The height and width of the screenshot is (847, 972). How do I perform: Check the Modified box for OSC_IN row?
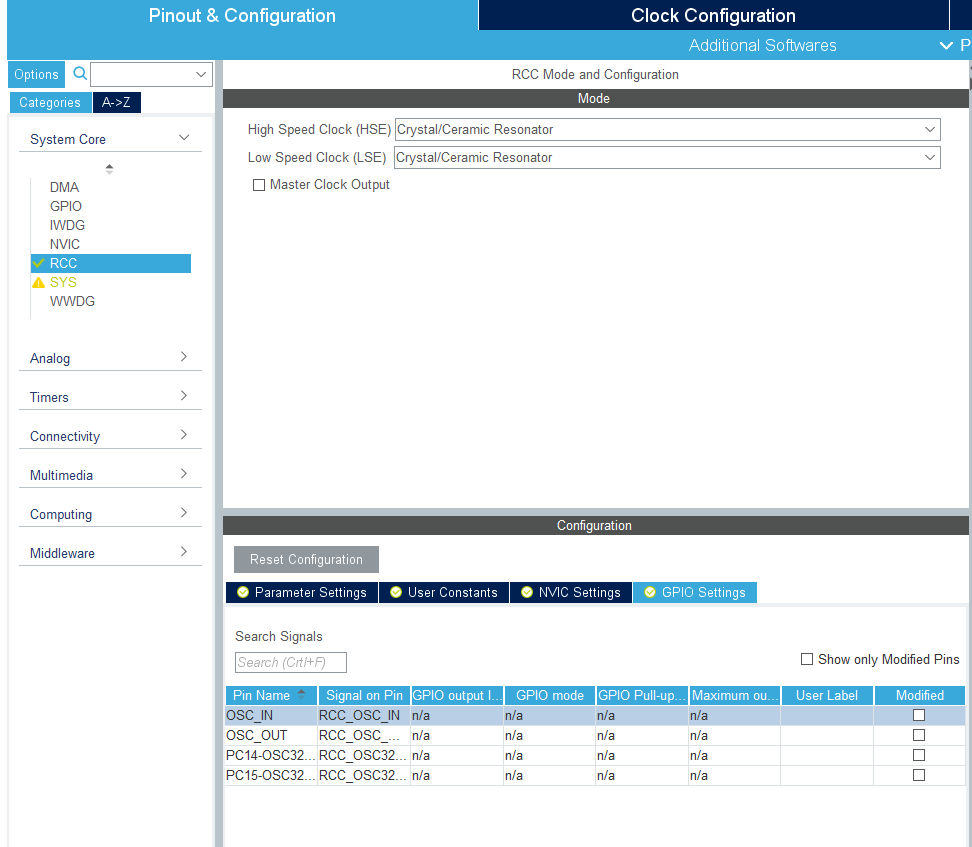point(918,714)
